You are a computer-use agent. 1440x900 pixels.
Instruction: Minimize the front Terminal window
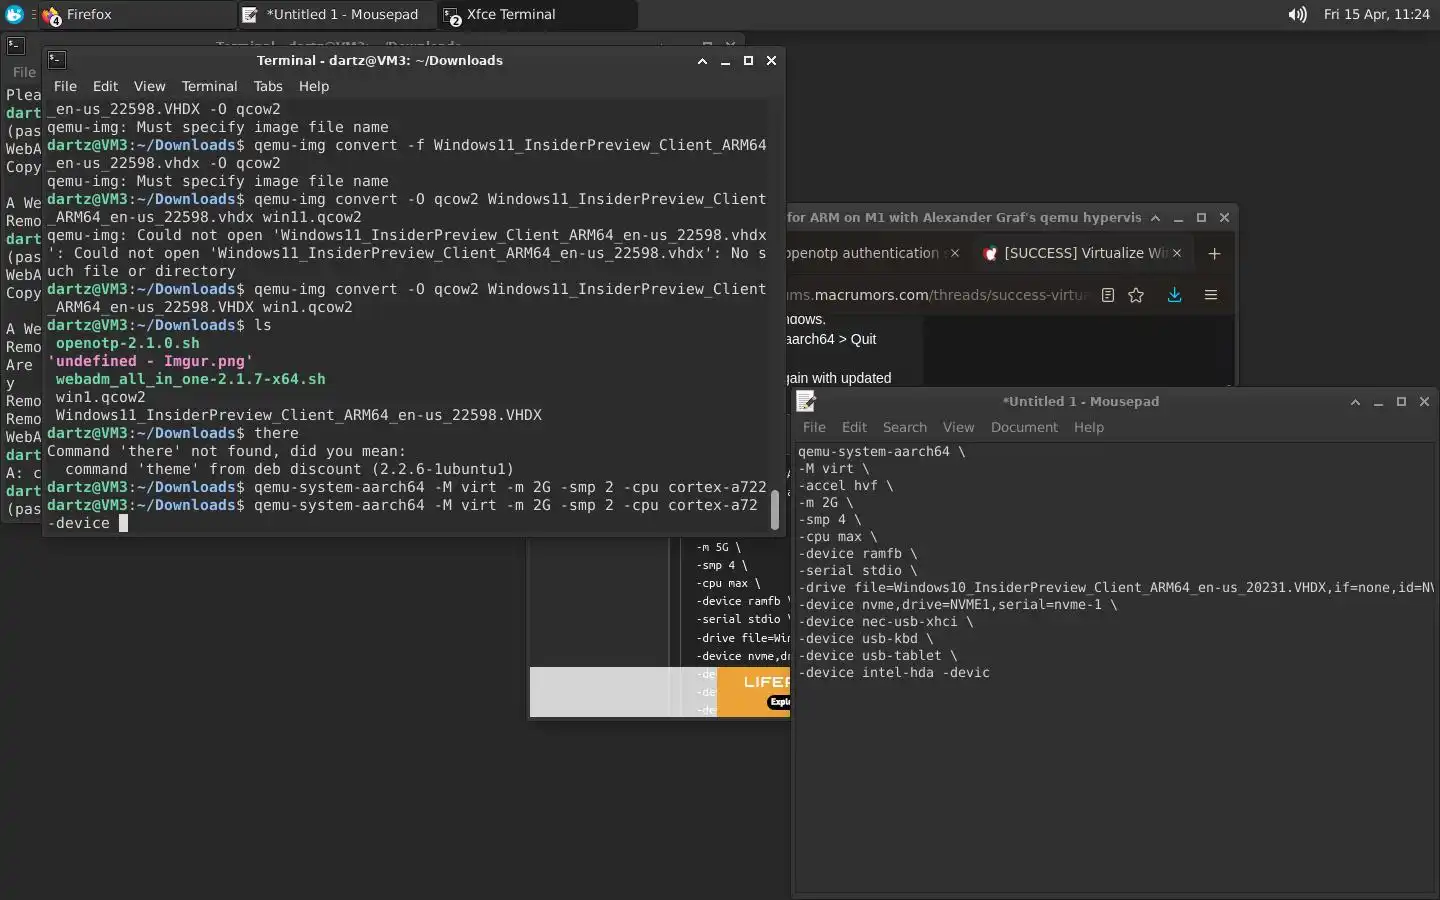(x=725, y=61)
